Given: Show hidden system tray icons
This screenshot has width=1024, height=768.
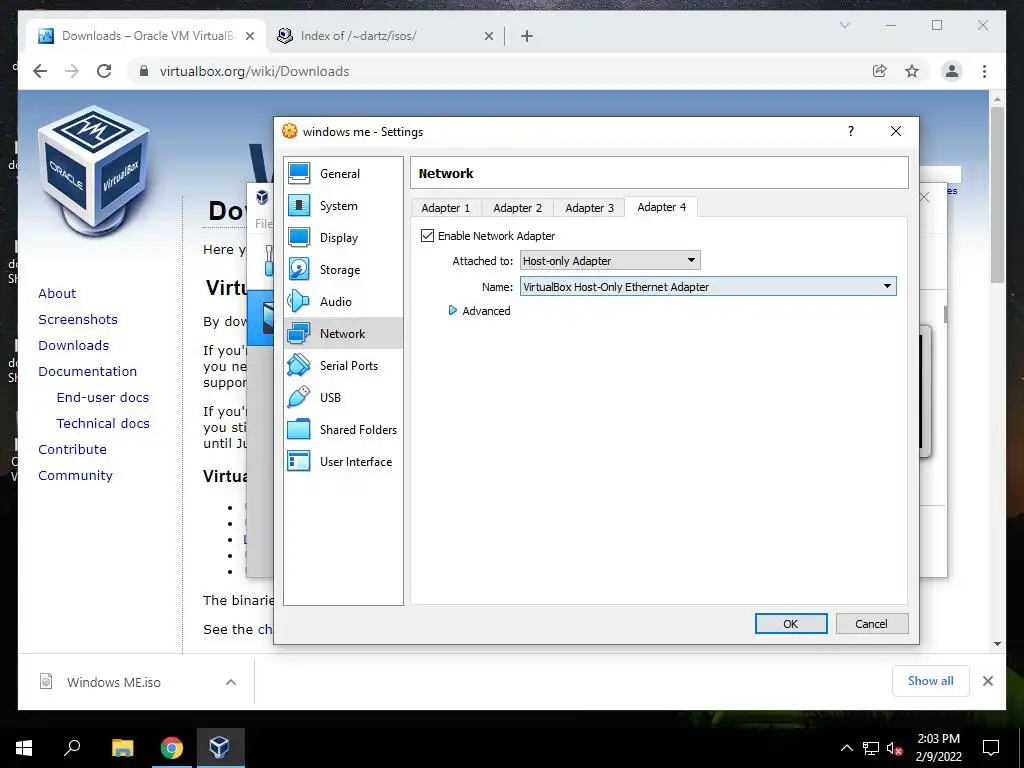Looking at the screenshot, I should pos(846,748).
